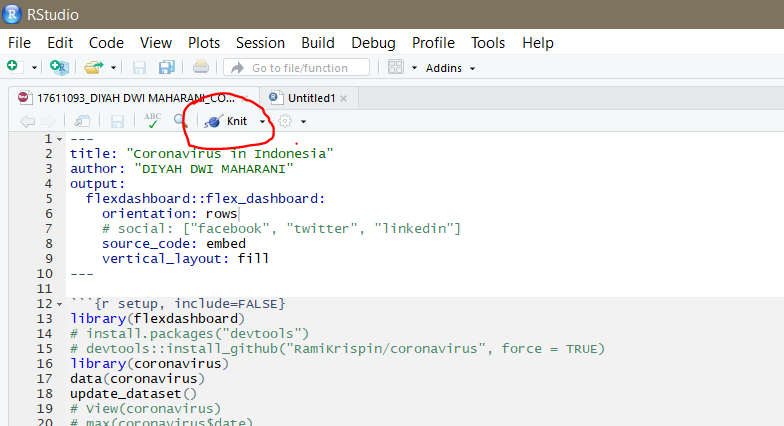Collapse the YAML header fold arrow at line 1

pyautogui.click(x=60, y=139)
